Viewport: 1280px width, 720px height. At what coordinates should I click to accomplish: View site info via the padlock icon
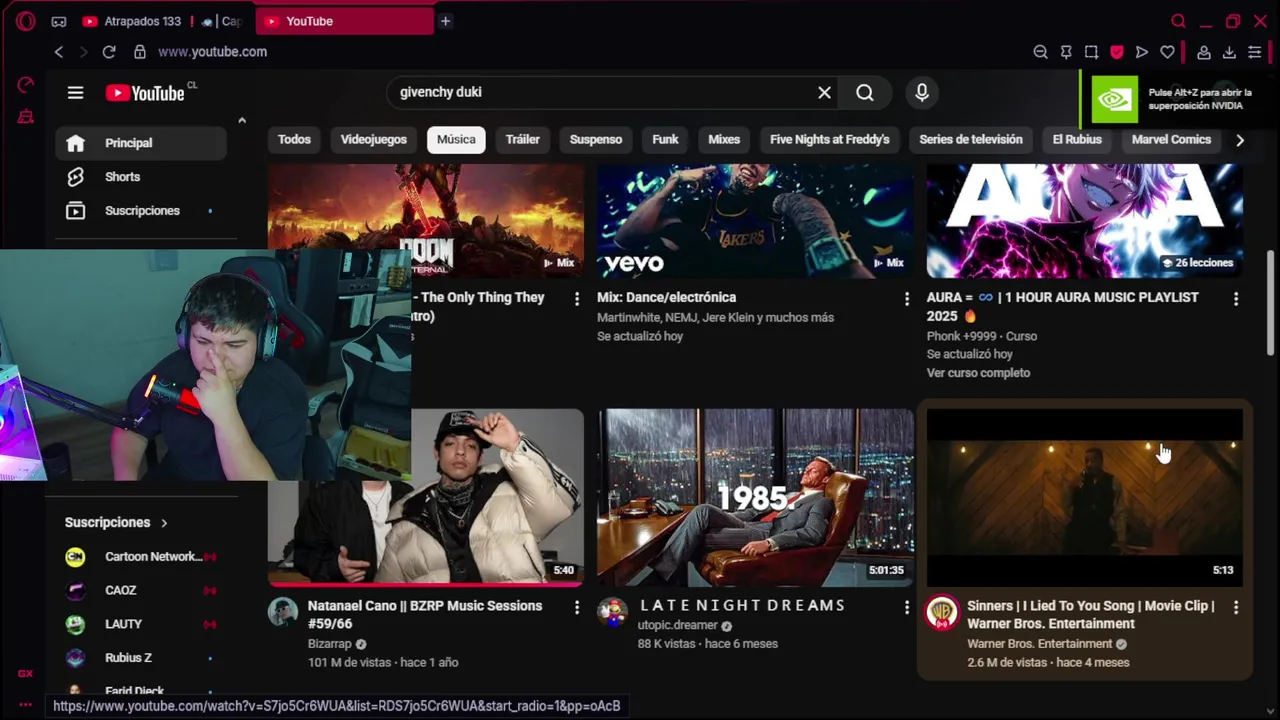[x=140, y=52]
